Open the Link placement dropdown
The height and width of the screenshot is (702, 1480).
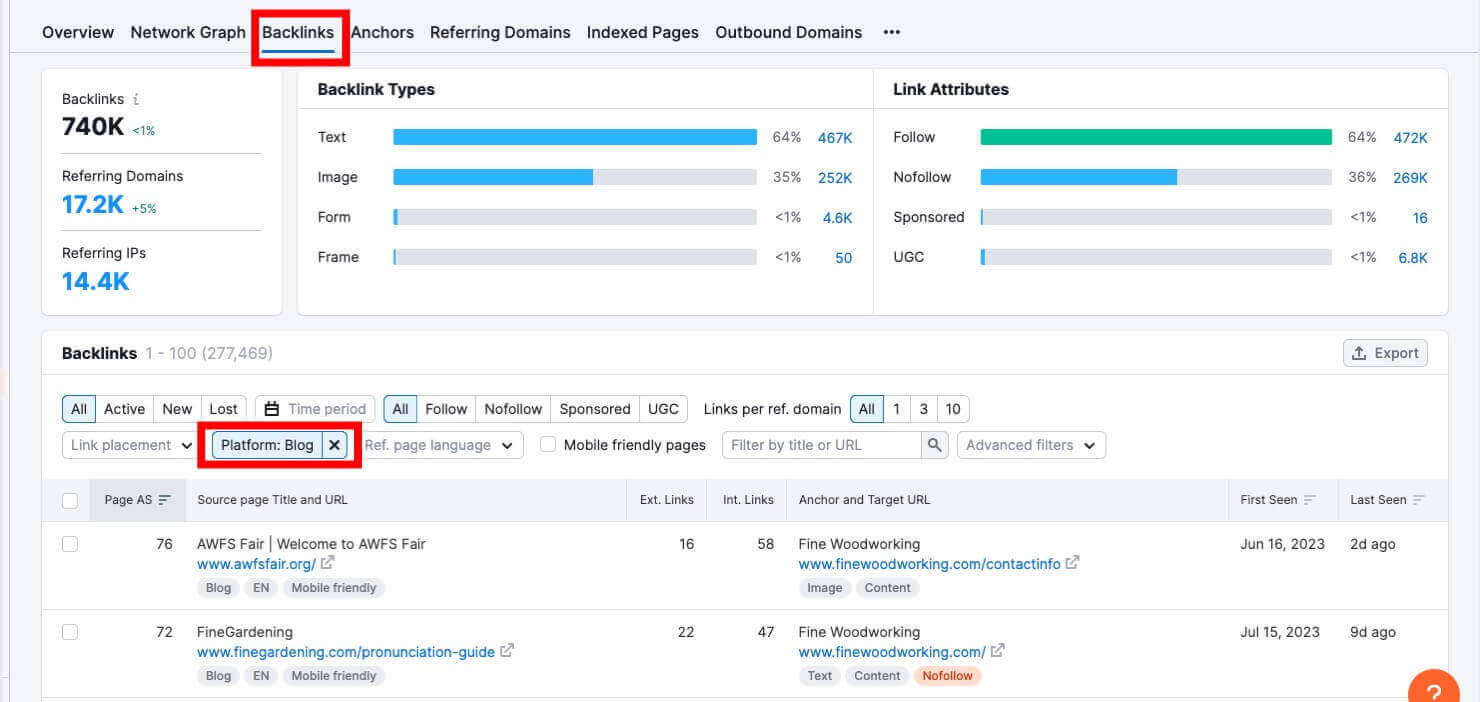click(128, 444)
